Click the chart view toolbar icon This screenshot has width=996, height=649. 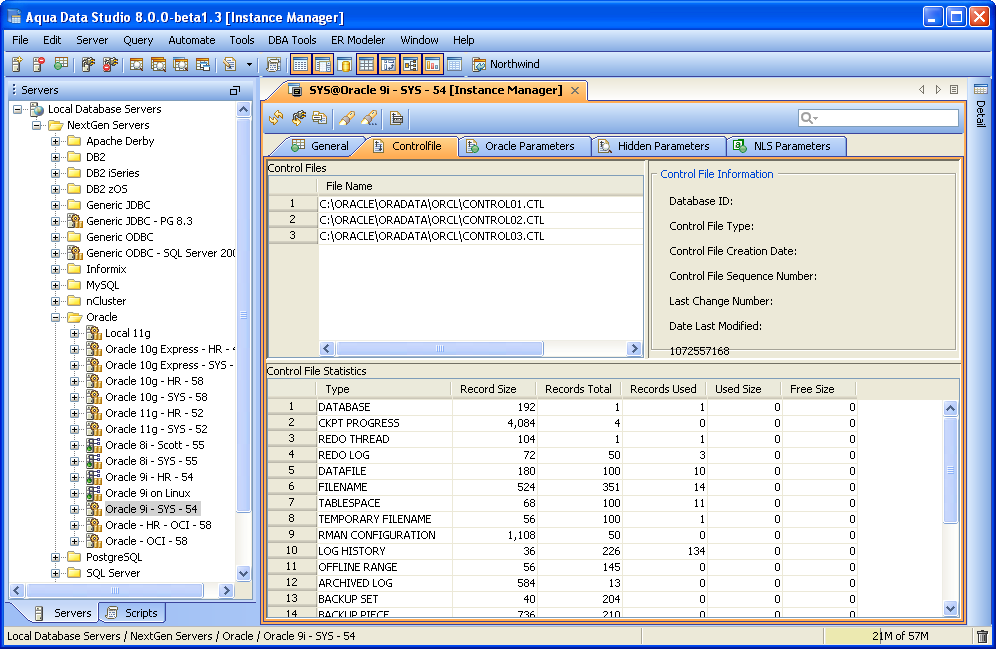[x=433, y=65]
